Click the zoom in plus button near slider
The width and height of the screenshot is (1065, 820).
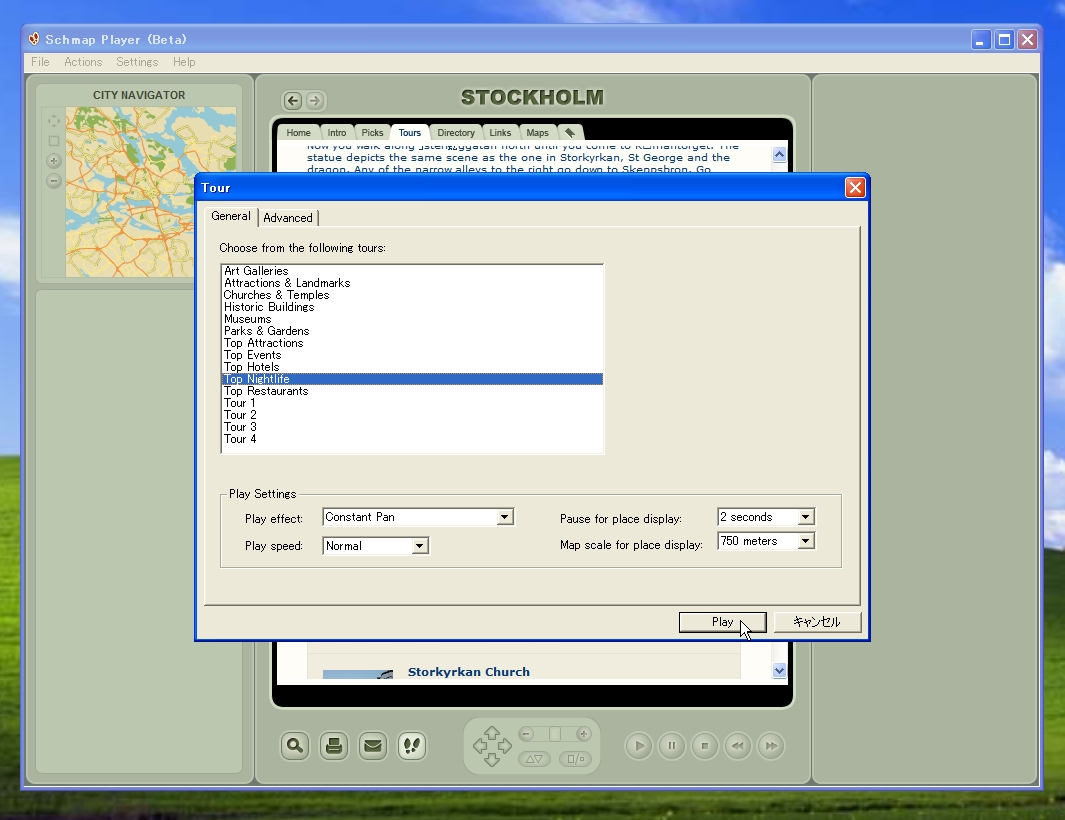(x=583, y=734)
